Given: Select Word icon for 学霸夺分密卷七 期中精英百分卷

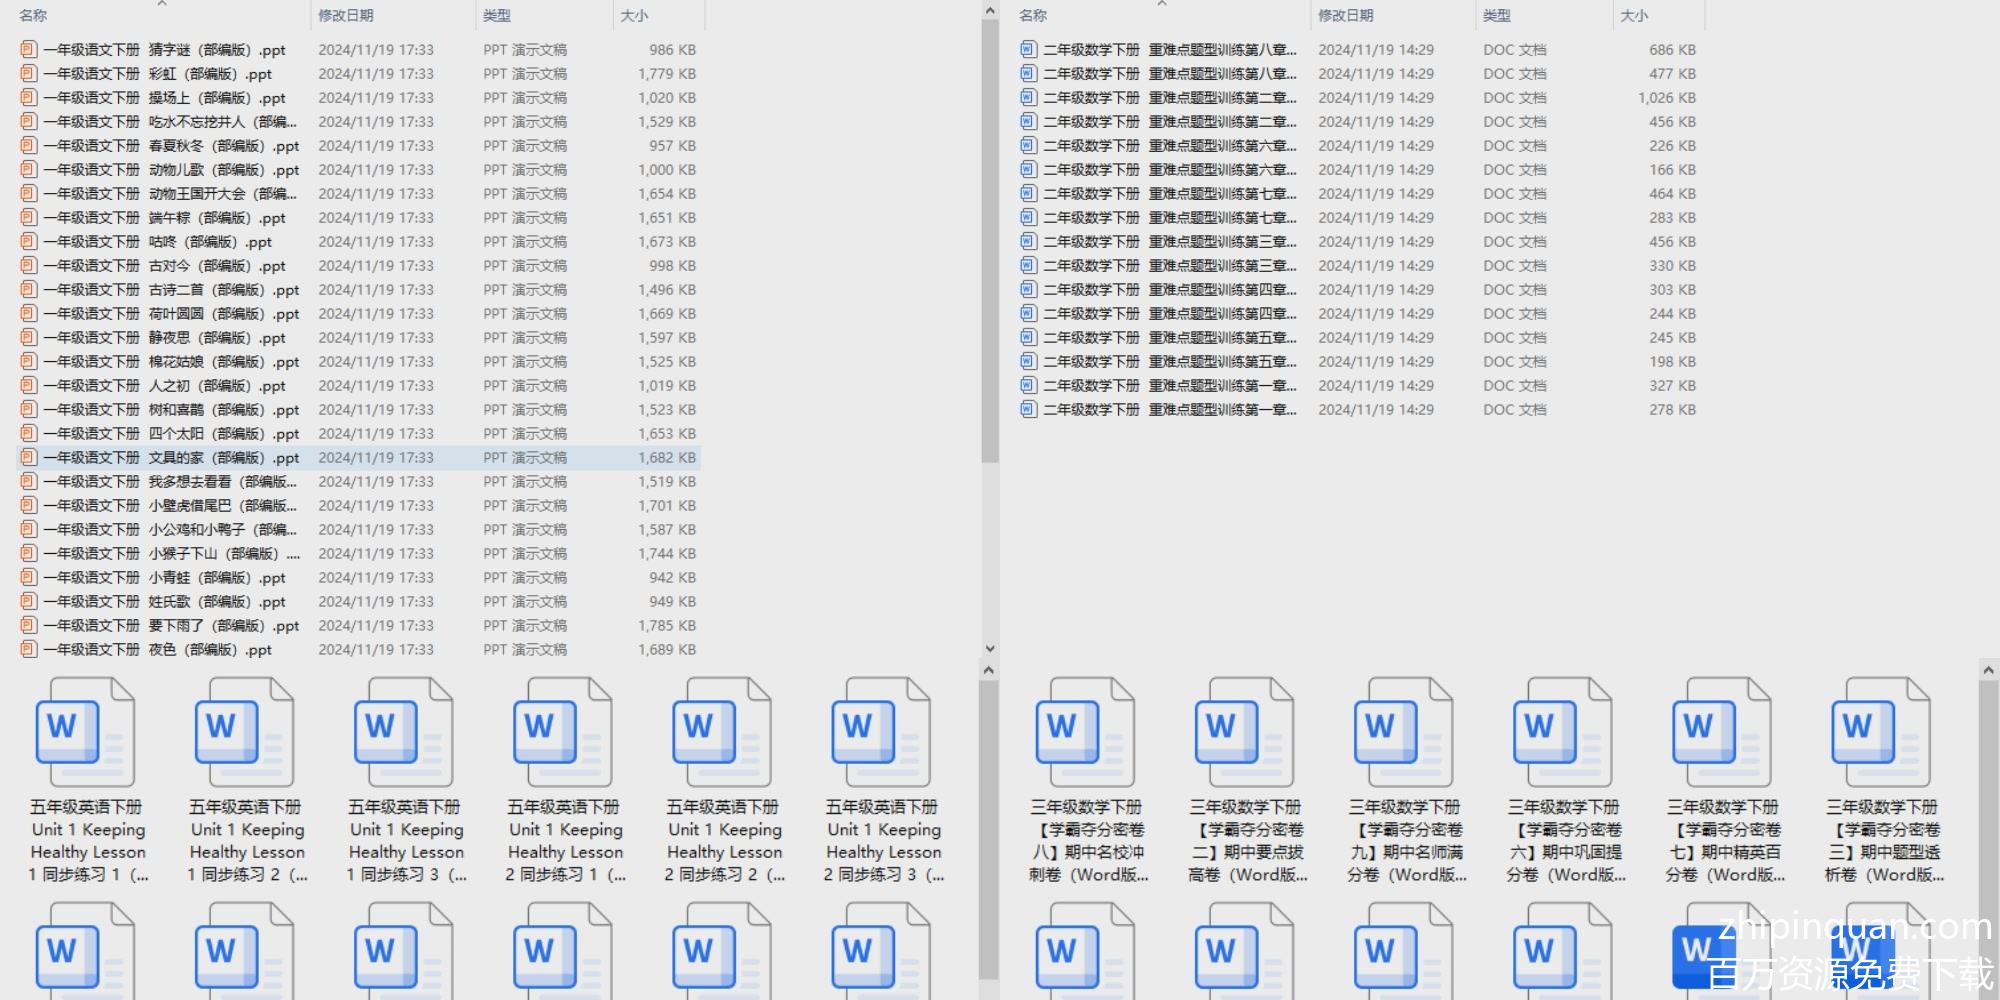Looking at the screenshot, I should coord(1722,732).
